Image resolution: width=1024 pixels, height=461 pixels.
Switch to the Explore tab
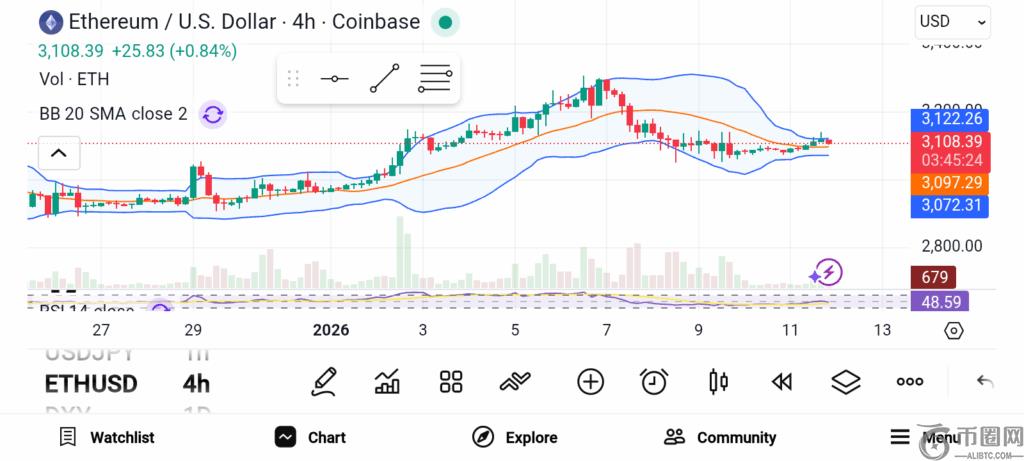pos(514,437)
